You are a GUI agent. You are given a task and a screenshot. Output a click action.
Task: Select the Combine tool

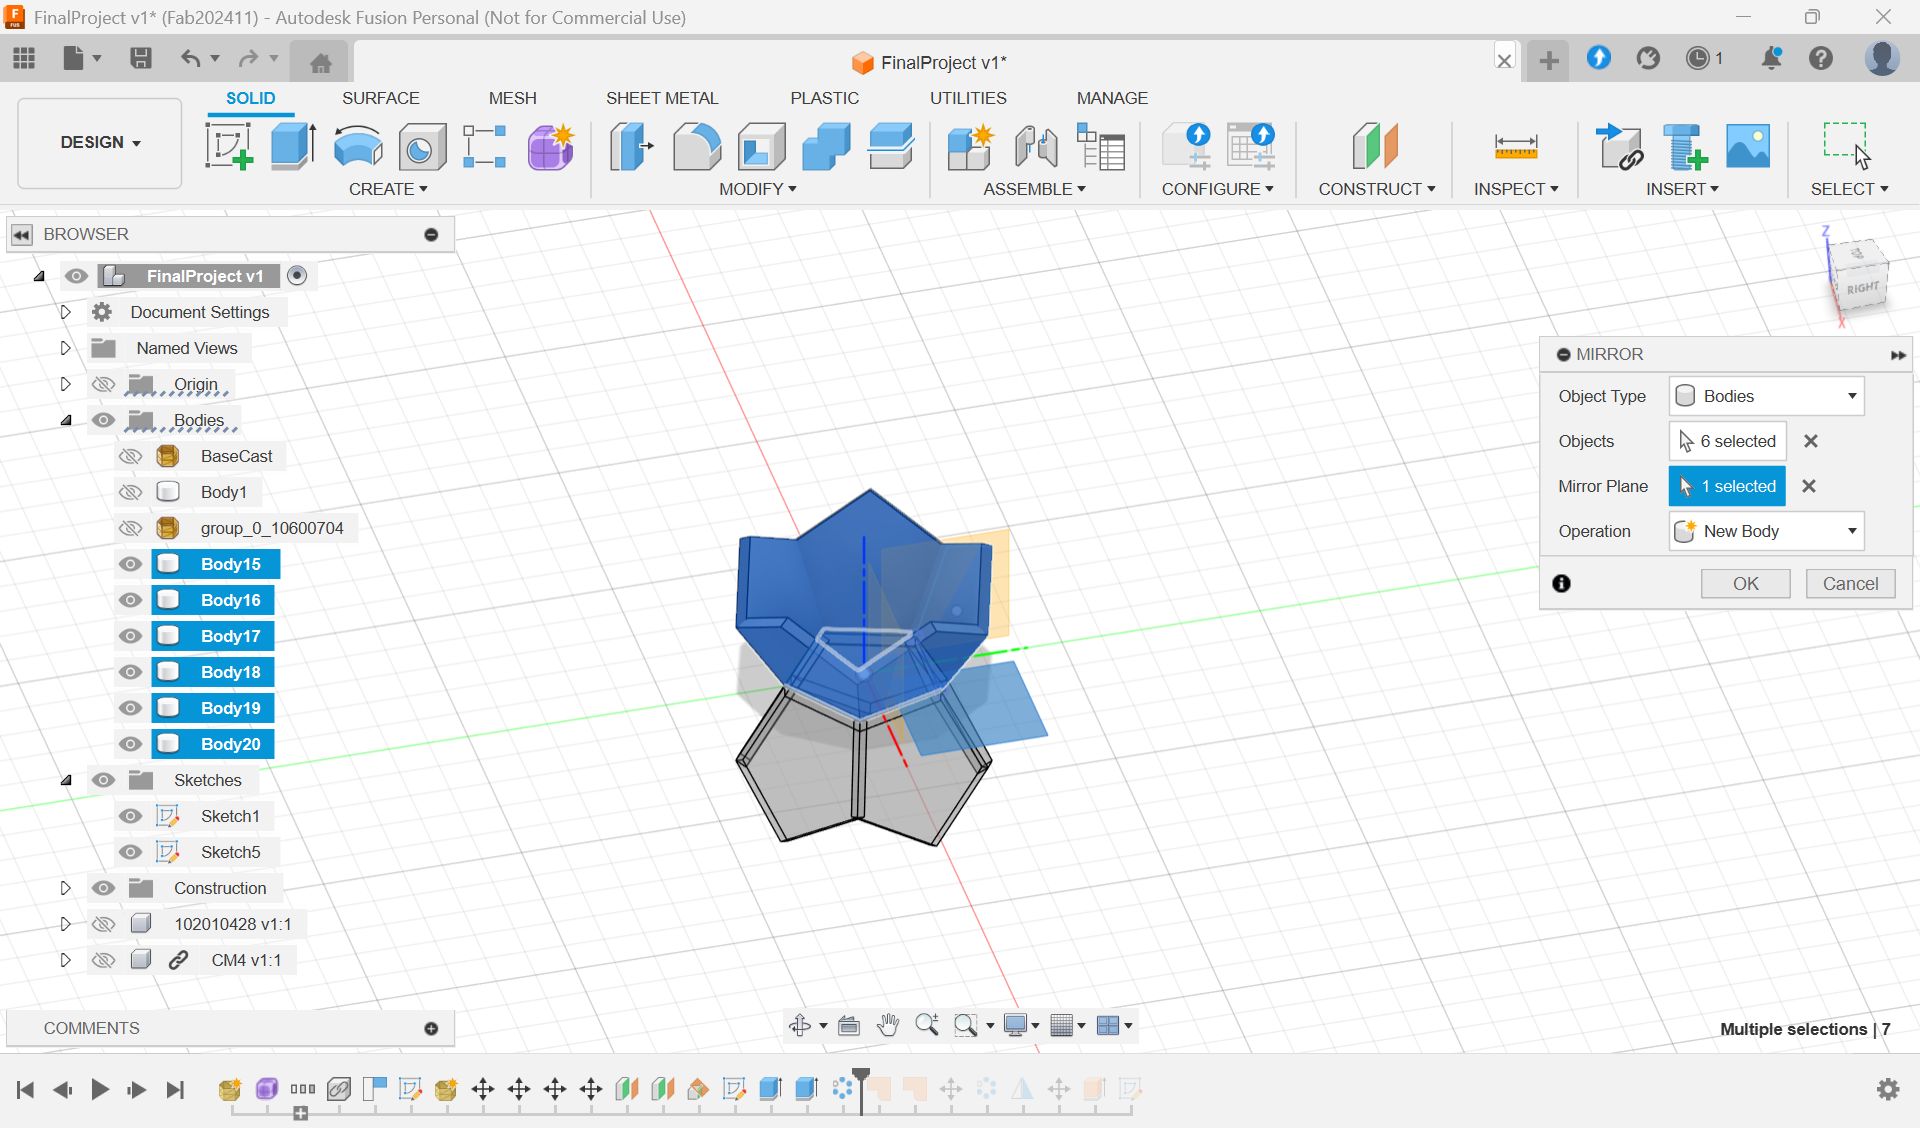tap(826, 146)
